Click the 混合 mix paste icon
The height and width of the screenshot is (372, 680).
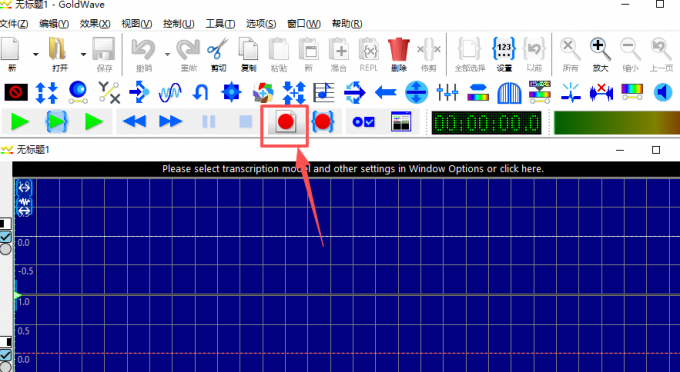(x=339, y=49)
